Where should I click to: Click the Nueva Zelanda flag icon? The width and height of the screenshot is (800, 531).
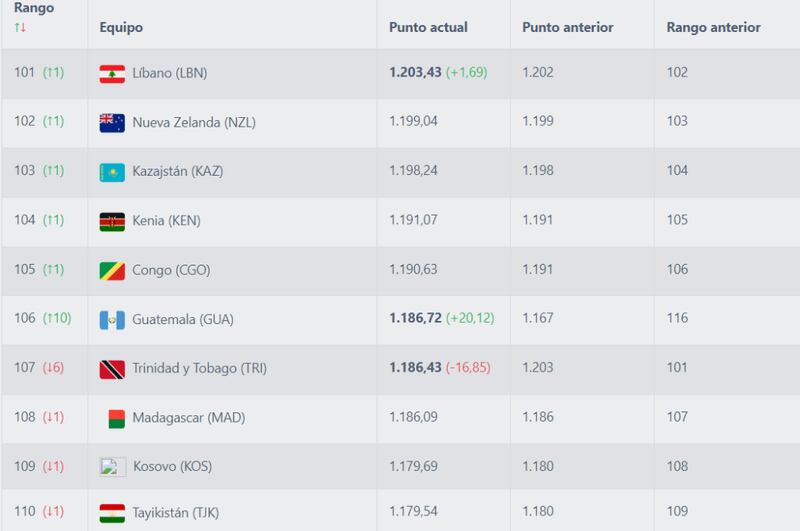112,123
